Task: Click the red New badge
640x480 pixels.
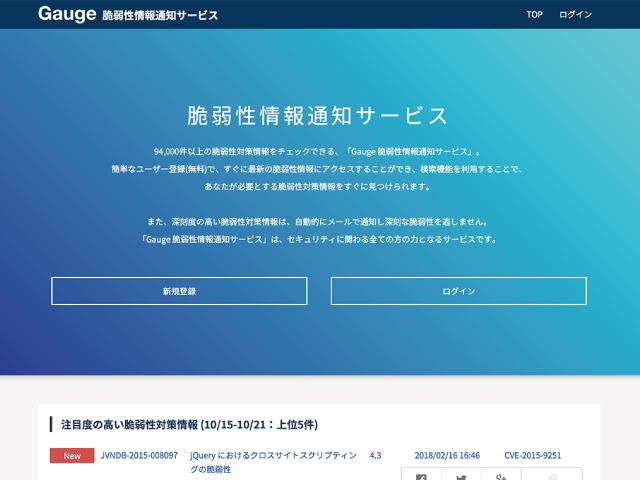Action: (x=72, y=455)
